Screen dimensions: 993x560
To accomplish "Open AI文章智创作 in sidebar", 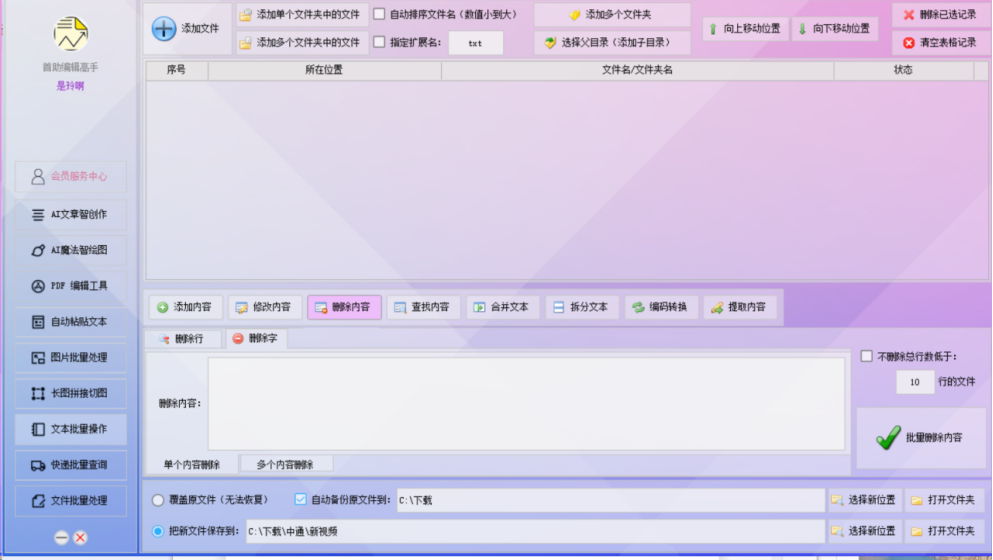I will 70,215.
